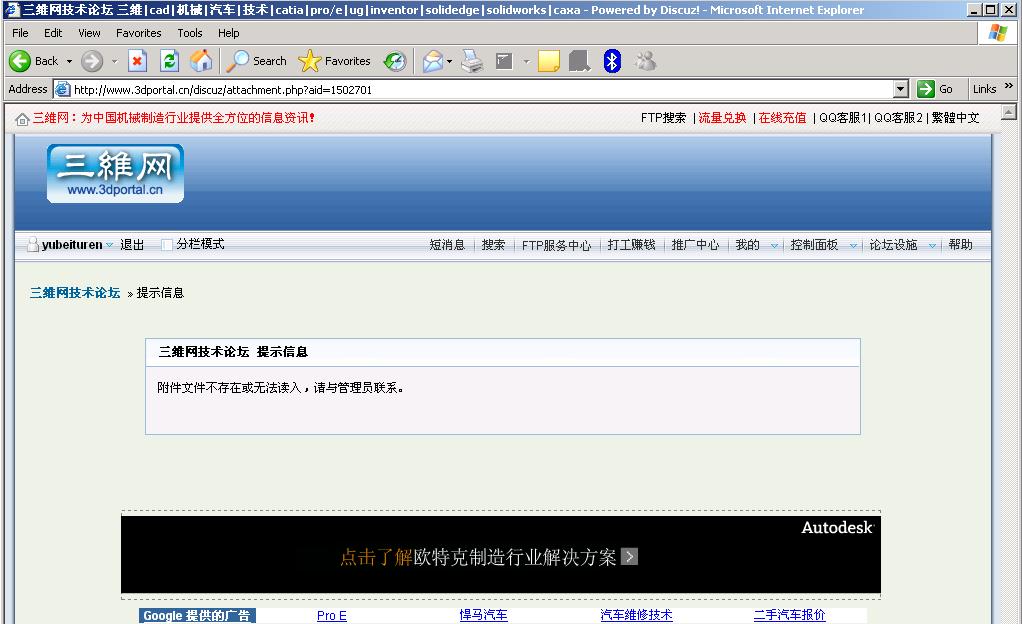
Task: Open Search magnifier toolbar button
Action: click(256, 61)
